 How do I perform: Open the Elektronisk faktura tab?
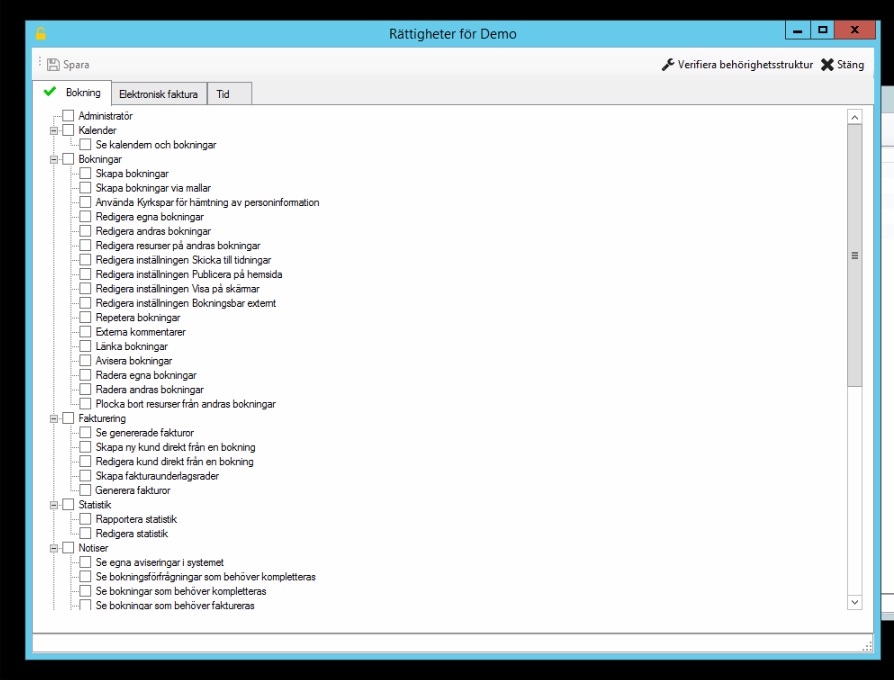159,94
